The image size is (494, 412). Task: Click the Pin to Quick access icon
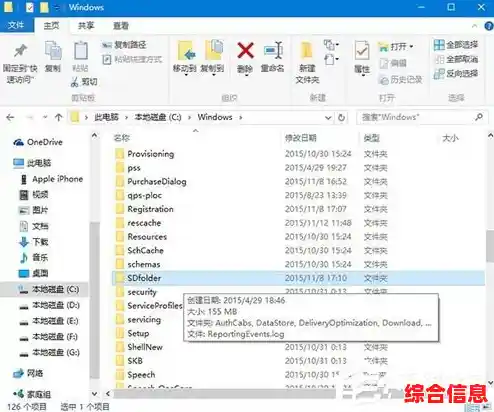(20, 51)
